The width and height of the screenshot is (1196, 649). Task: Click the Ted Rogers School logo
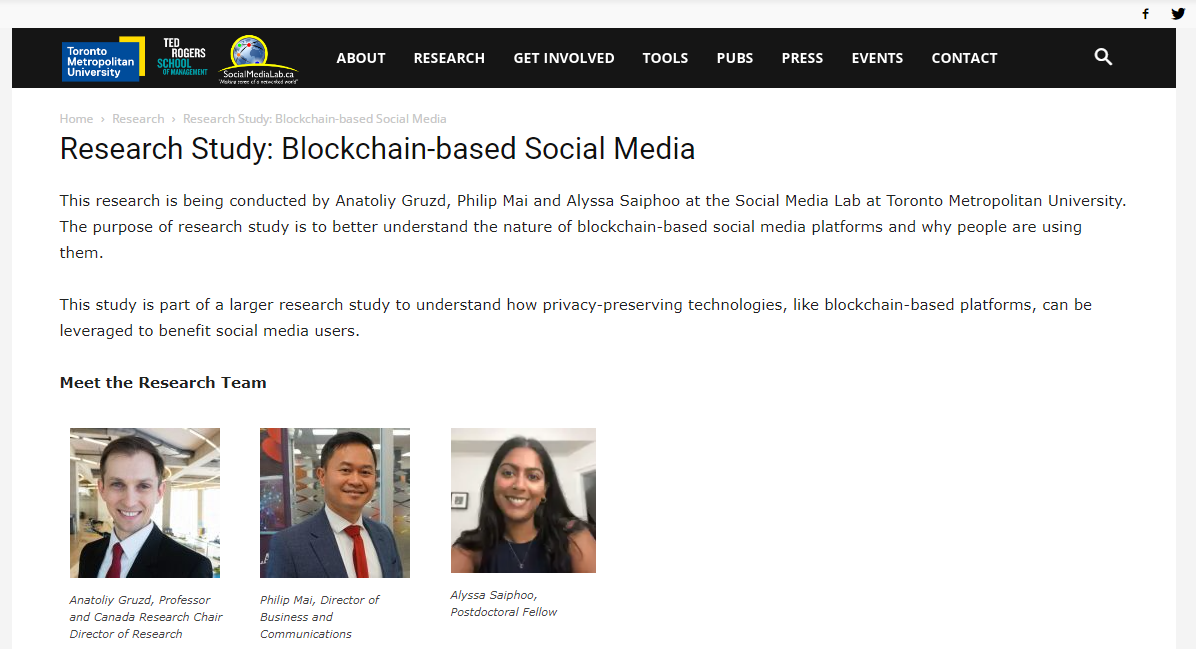click(182, 58)
